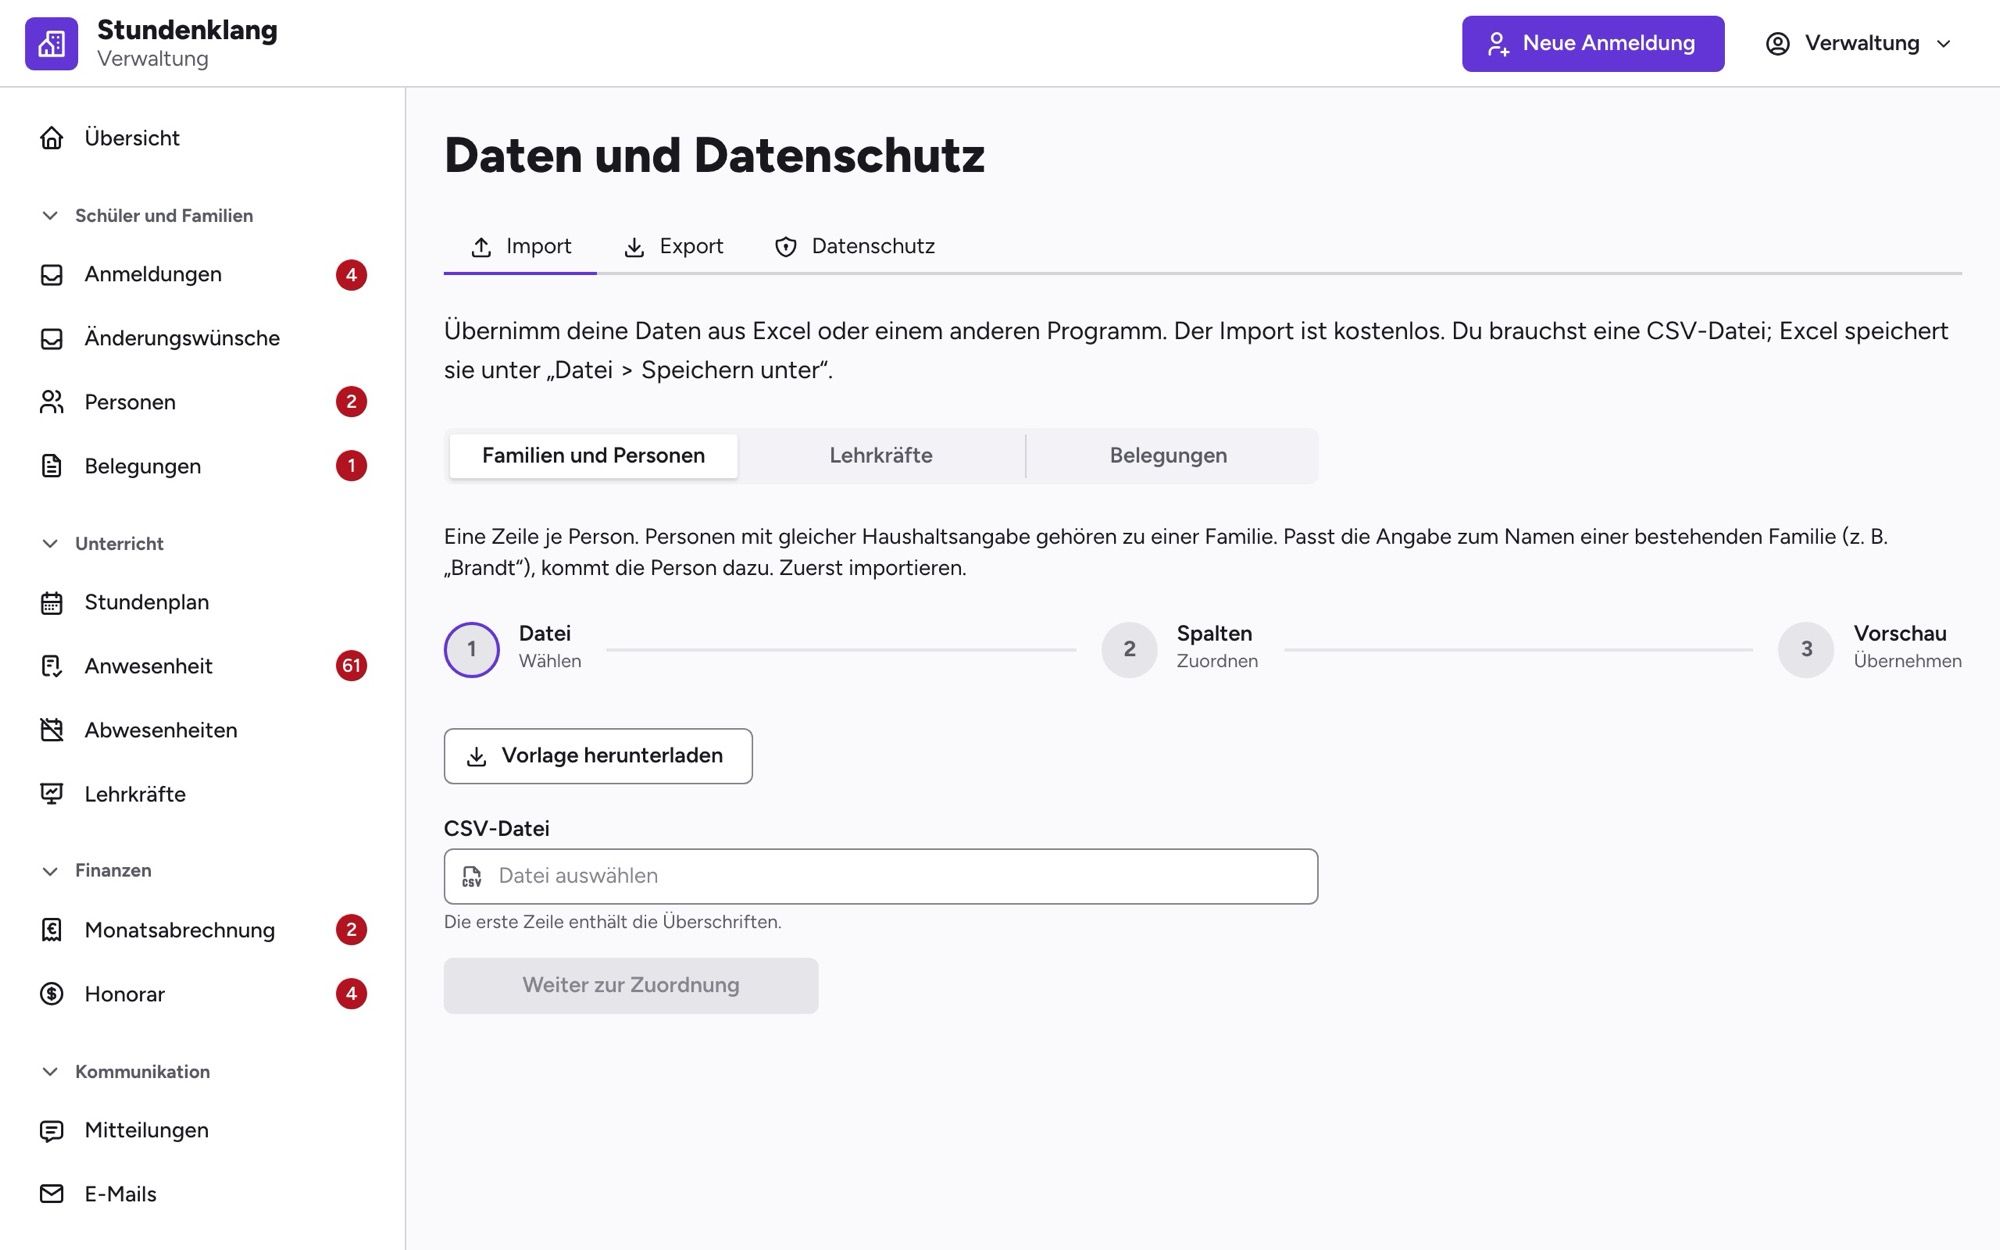Viewport: 2000px width, 1250px height.
Task: Click the Abwesenheiten crossed calendar icon
Action: click(x=51, y=730)
